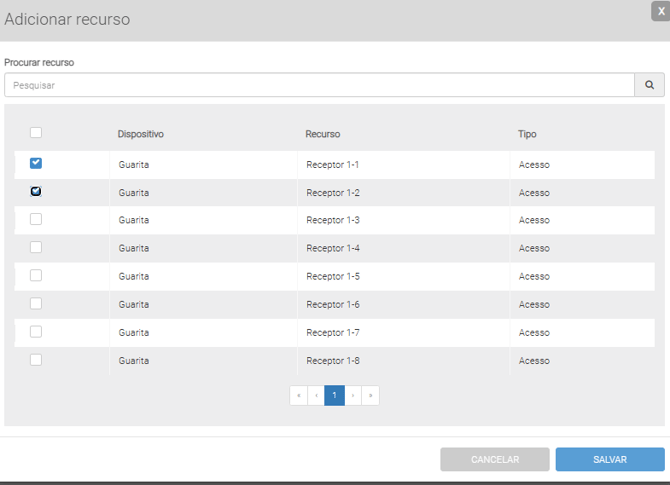Click the search magnifier icon button

pos(649,85)
